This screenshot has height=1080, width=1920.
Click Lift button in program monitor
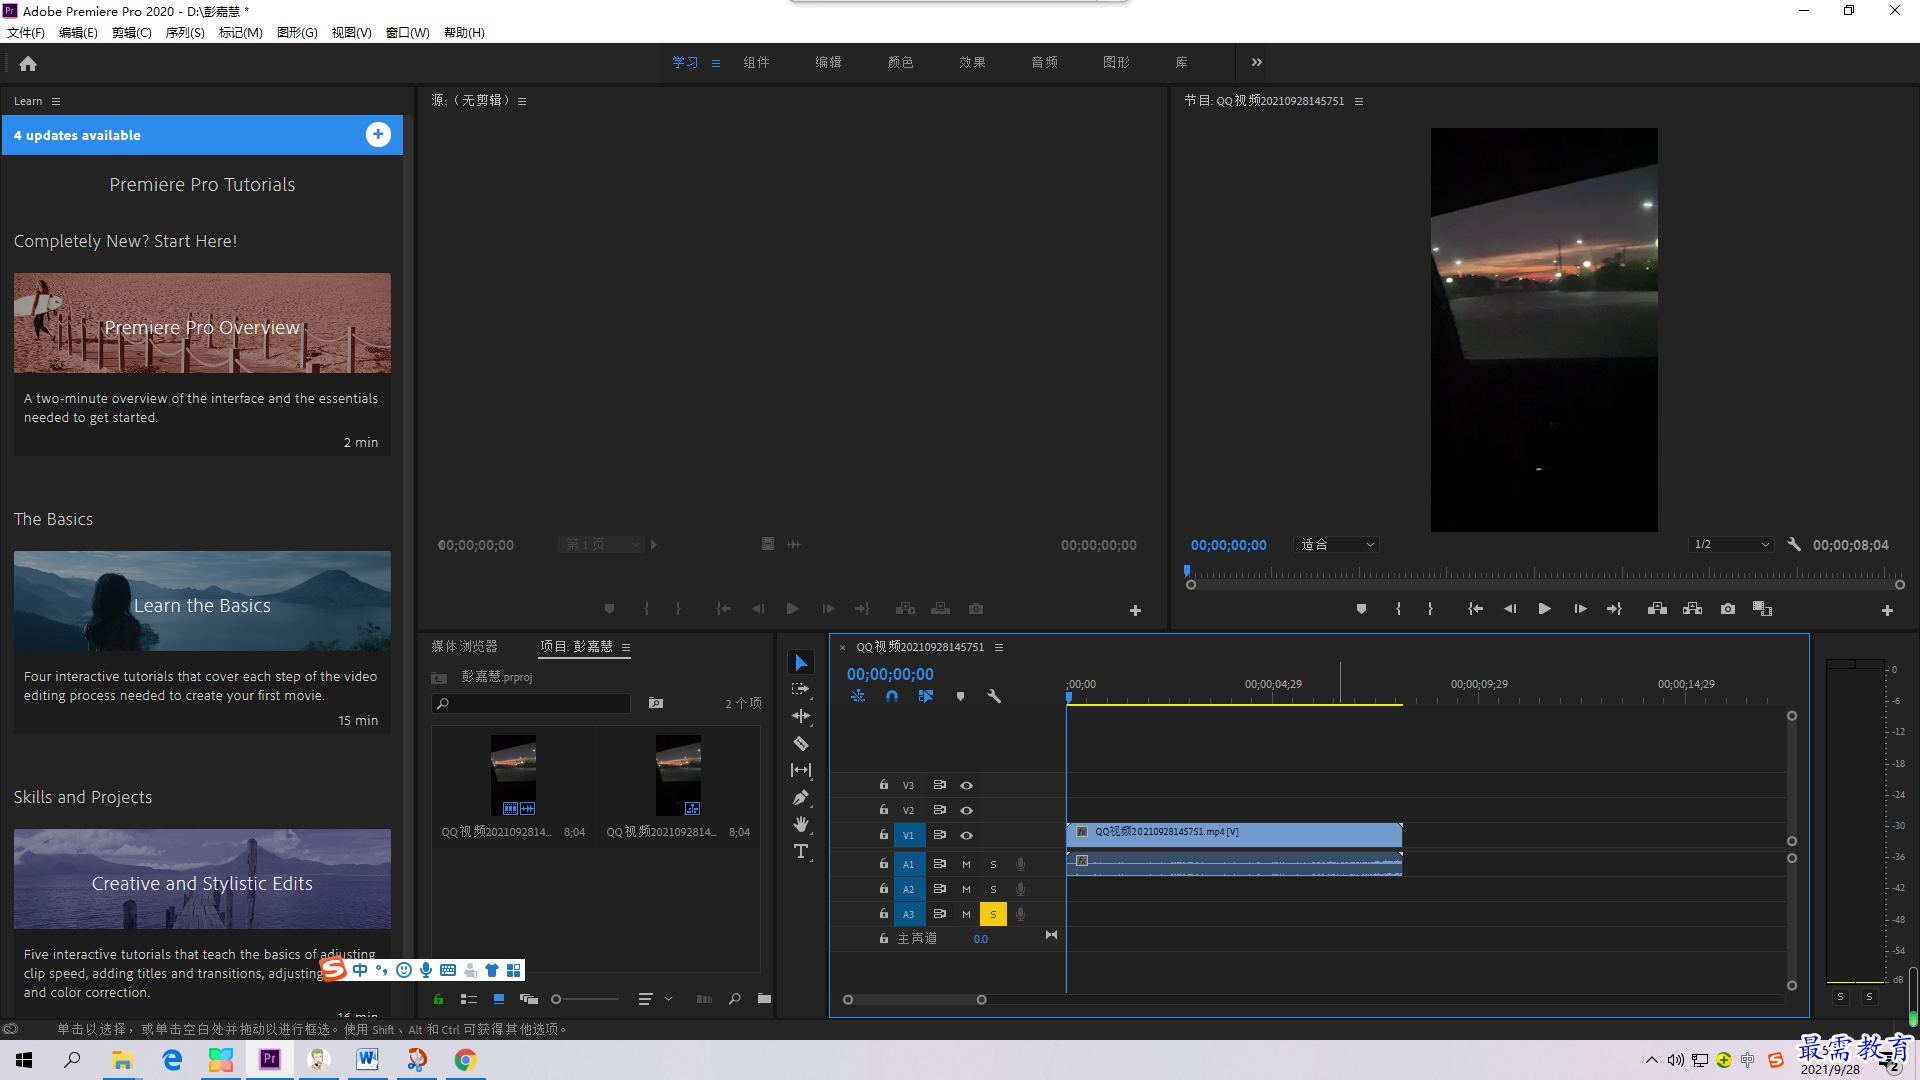[1657, 609]
